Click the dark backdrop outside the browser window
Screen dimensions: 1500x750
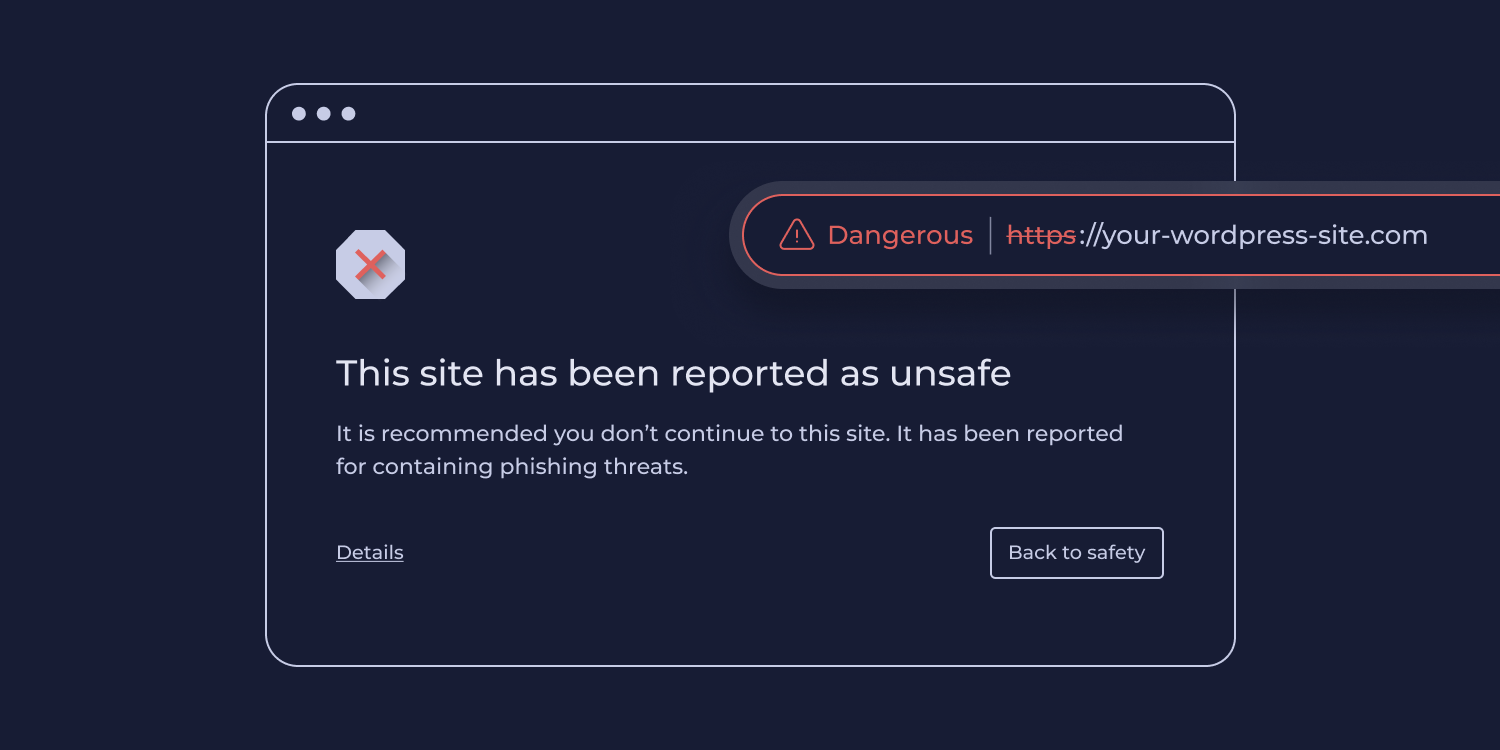click(x=120, y=400)
